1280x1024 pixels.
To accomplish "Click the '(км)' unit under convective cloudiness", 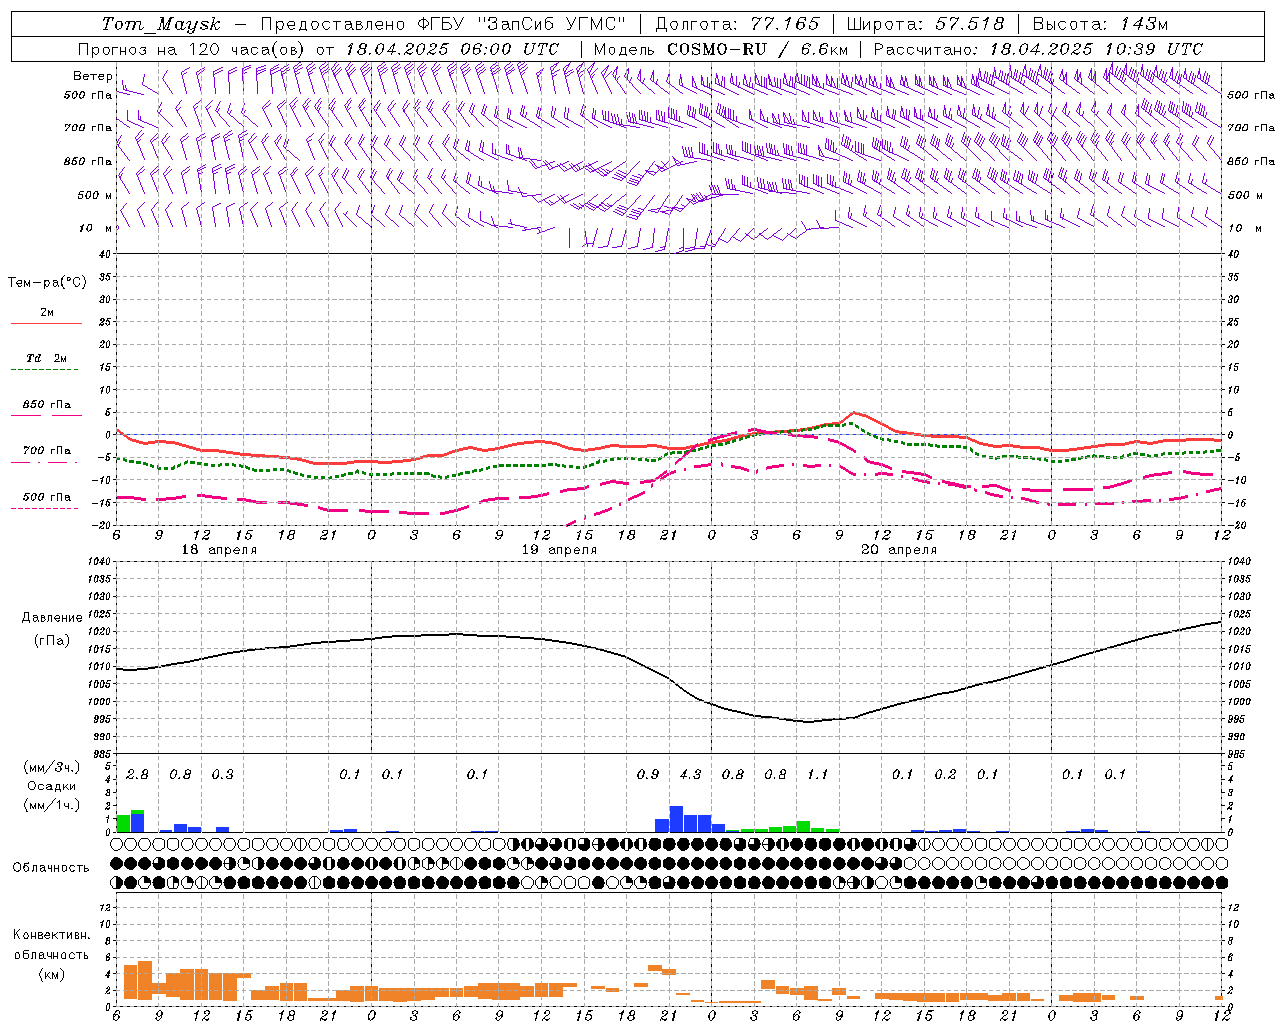I will tap(52, 974).
